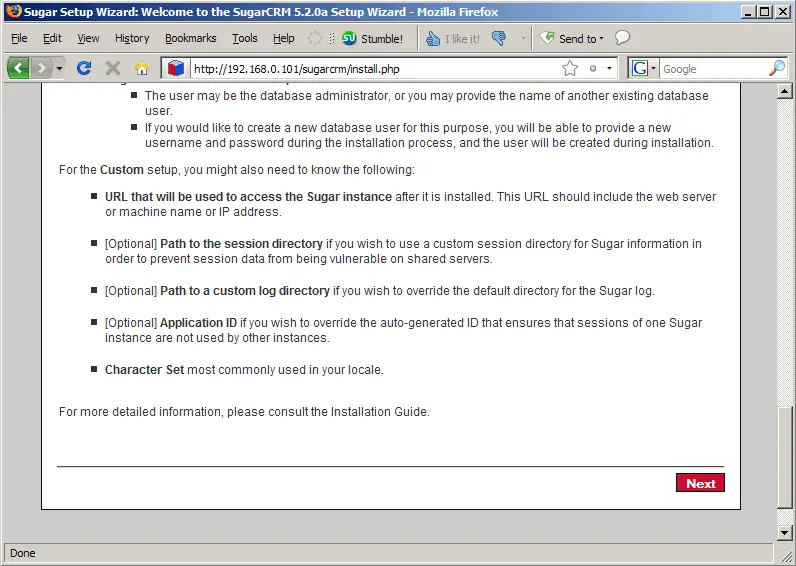Open the Send to dropdown
This screenshot has height=566, width=796.
point(572,39)
